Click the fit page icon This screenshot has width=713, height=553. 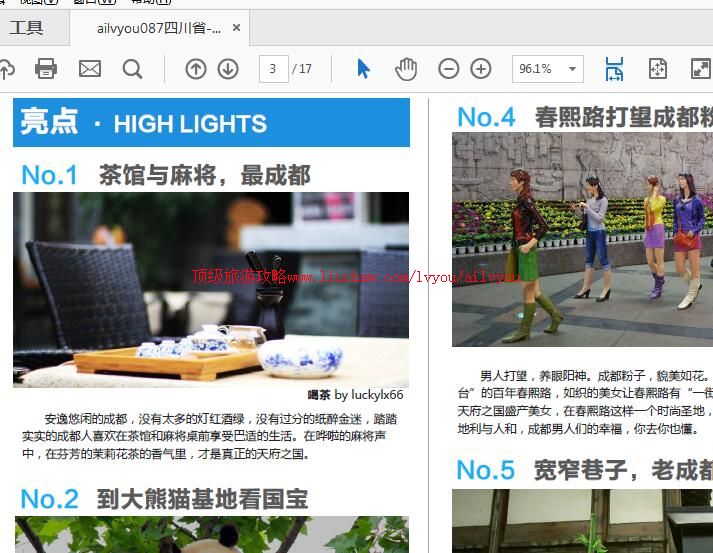[657, 69]
